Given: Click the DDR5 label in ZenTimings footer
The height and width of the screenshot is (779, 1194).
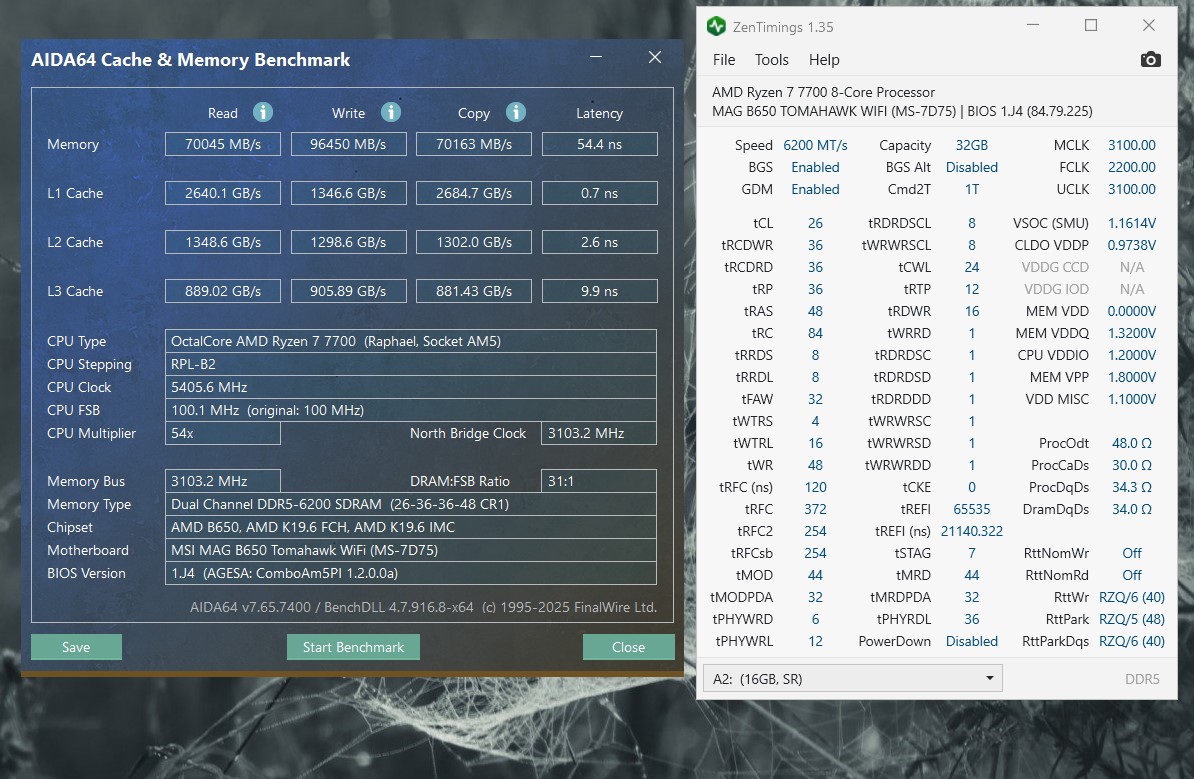Looking at the screenshot, I should click(x=1142, y=678).
